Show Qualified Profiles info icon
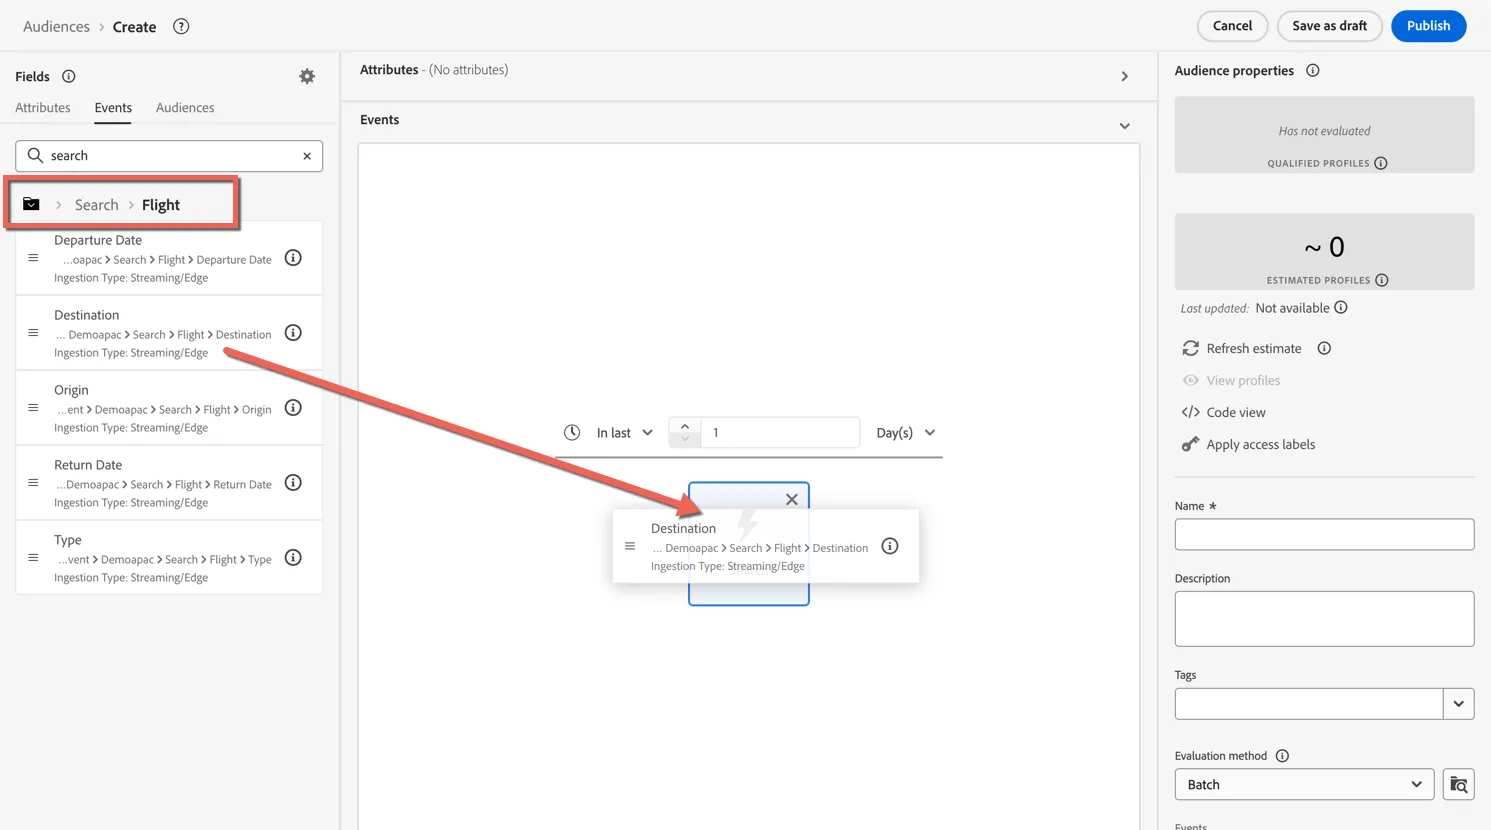The height and width of the screenshot is (830, 1491). pyautogui.click(x=1381, y=163)
